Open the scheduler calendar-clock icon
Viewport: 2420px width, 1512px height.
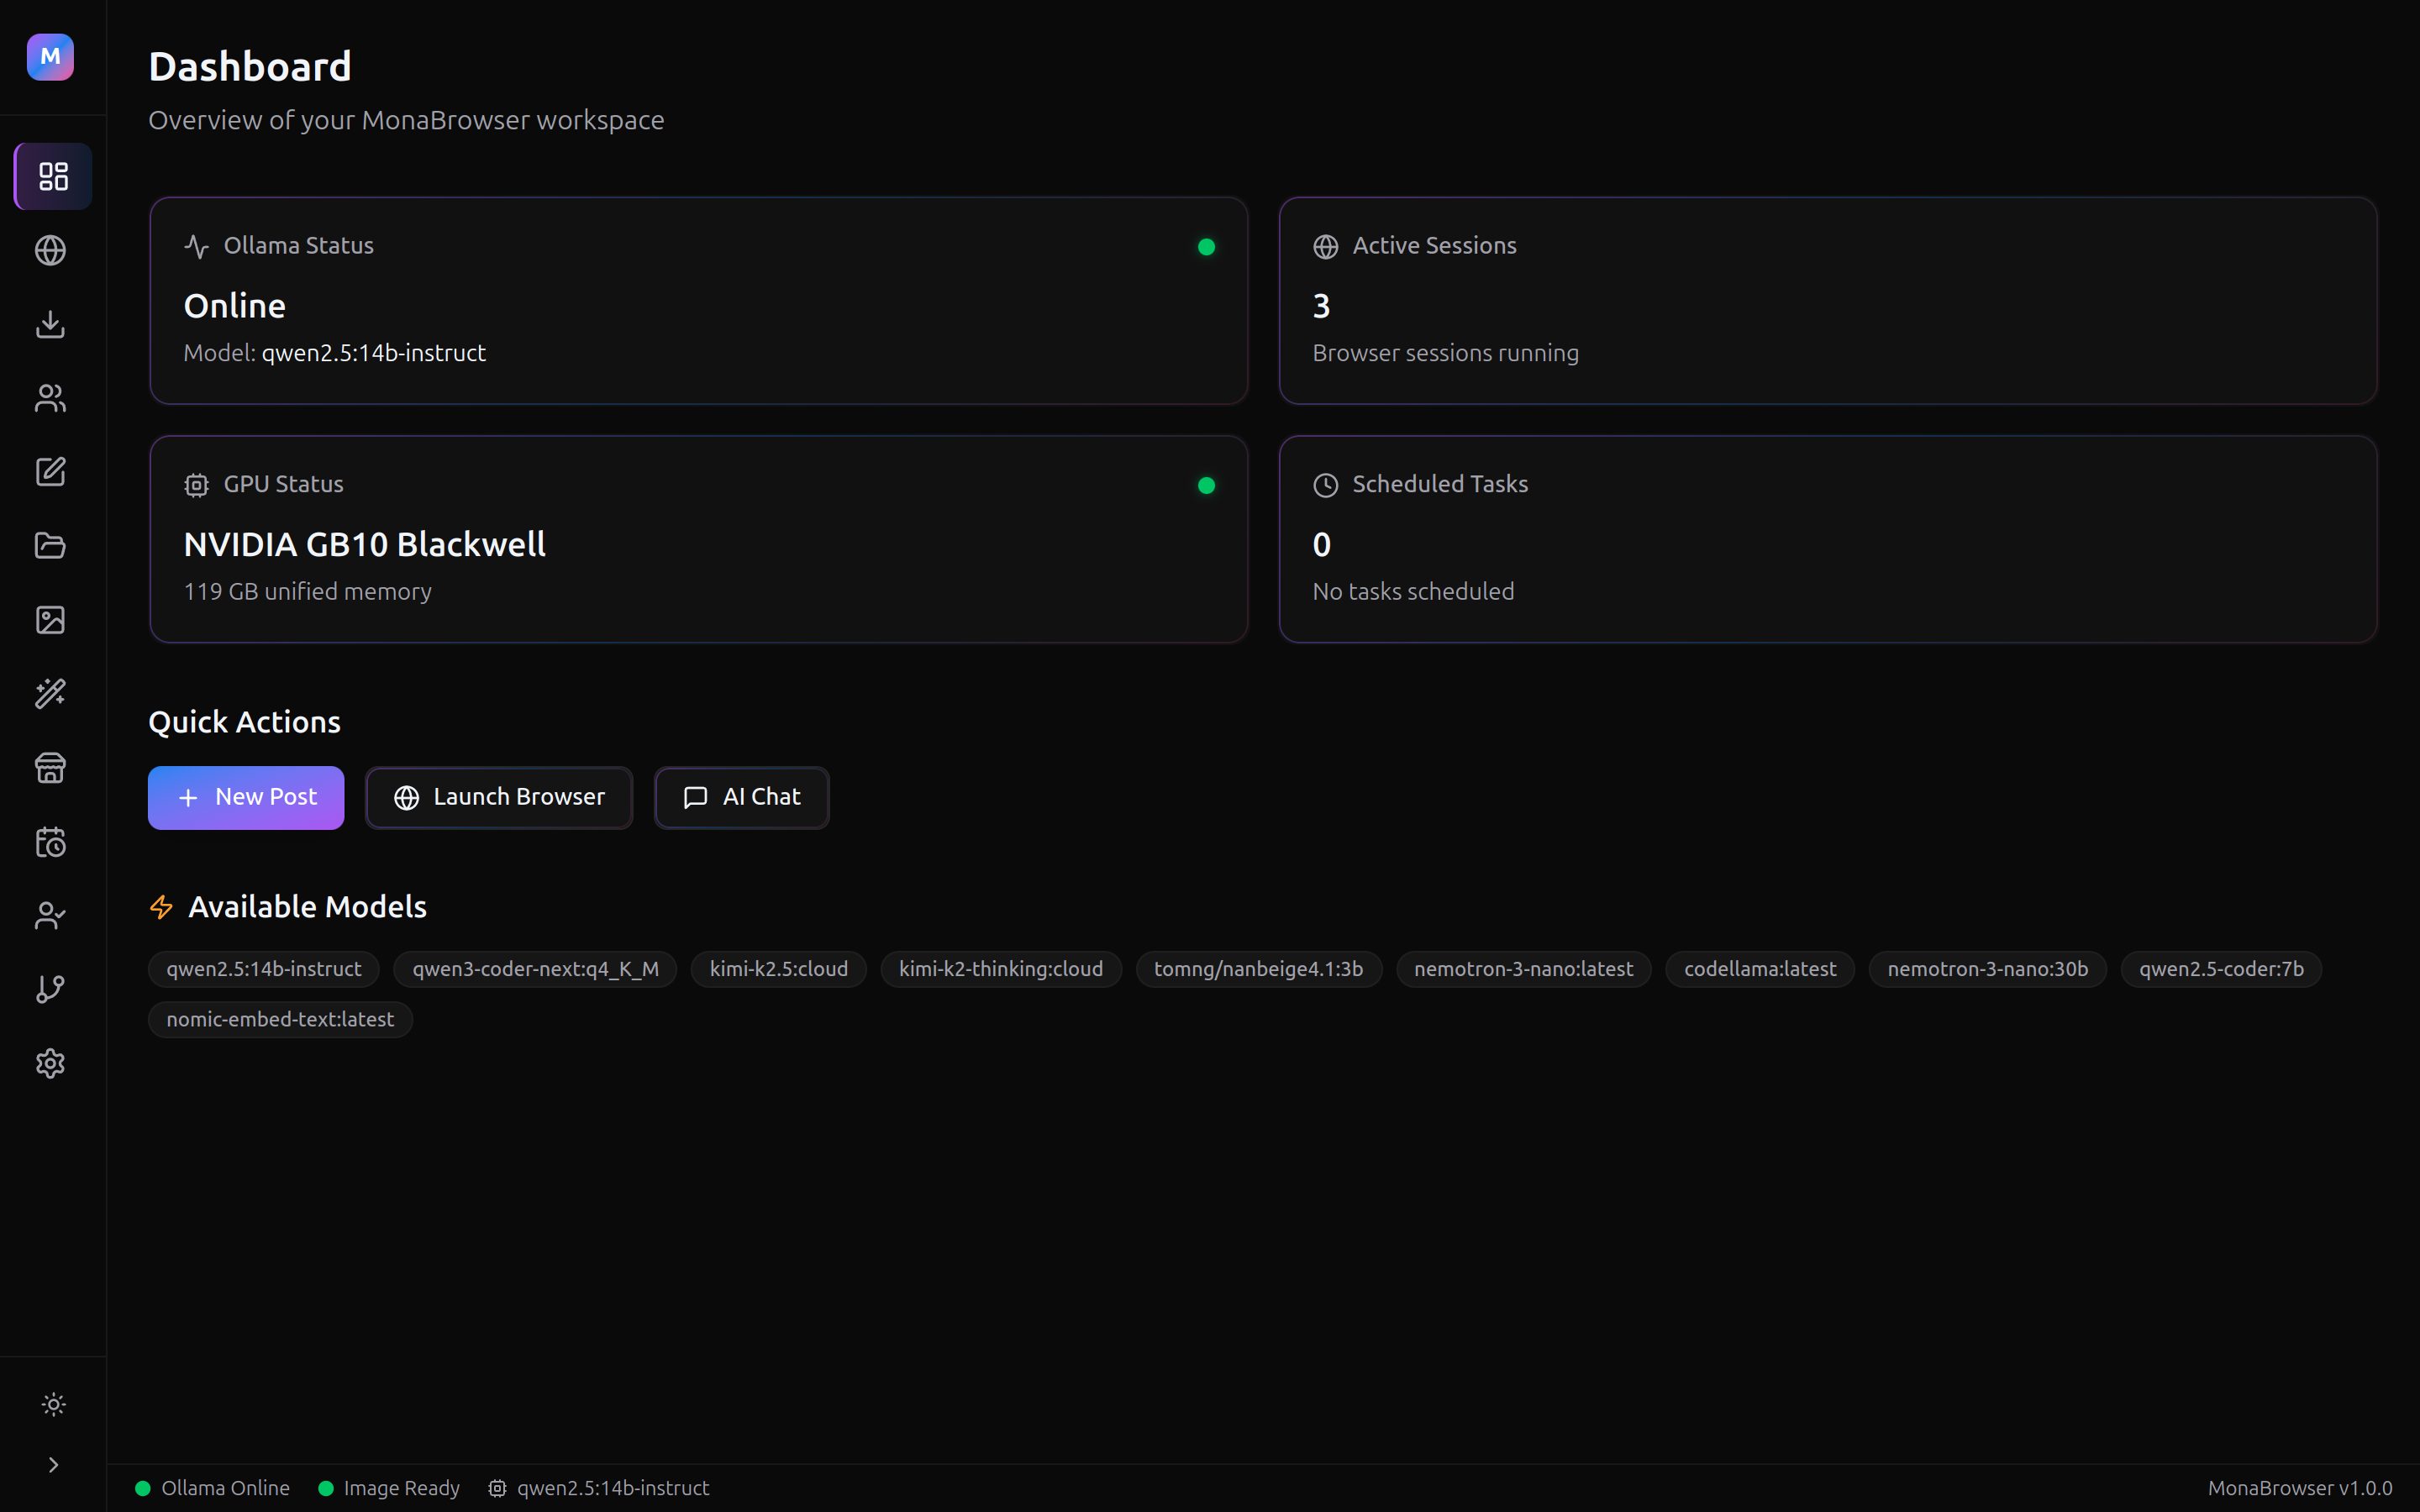(x=51, y=842)
